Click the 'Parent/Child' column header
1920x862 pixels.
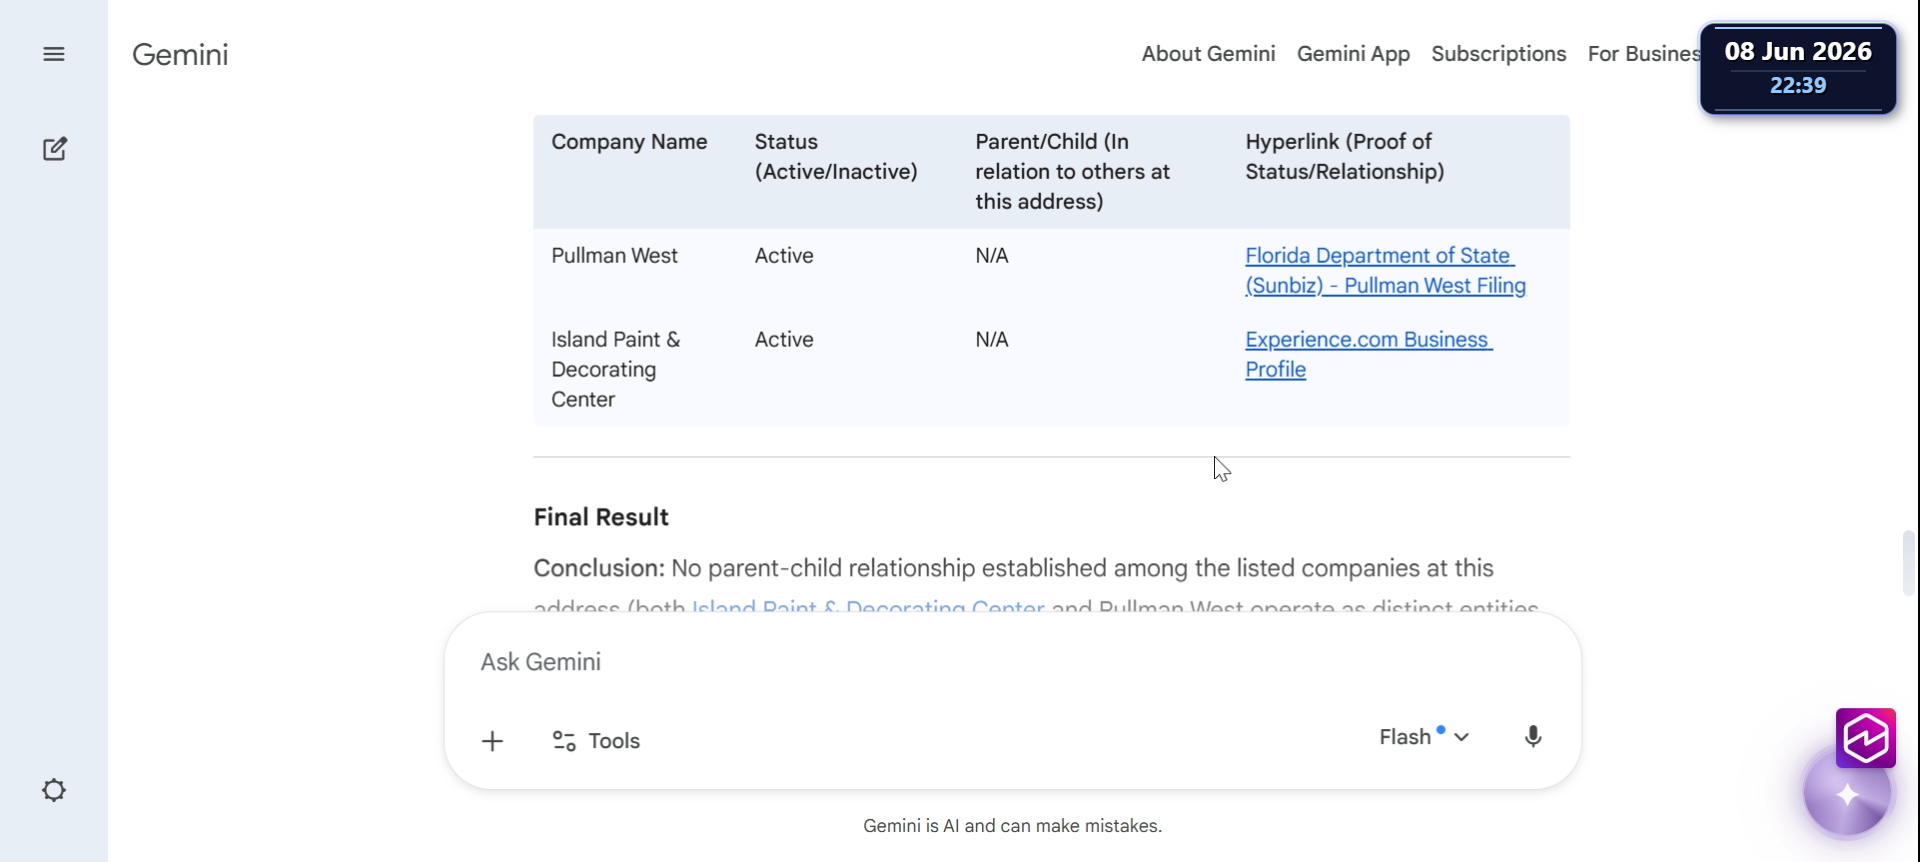tap(1072, 171)
